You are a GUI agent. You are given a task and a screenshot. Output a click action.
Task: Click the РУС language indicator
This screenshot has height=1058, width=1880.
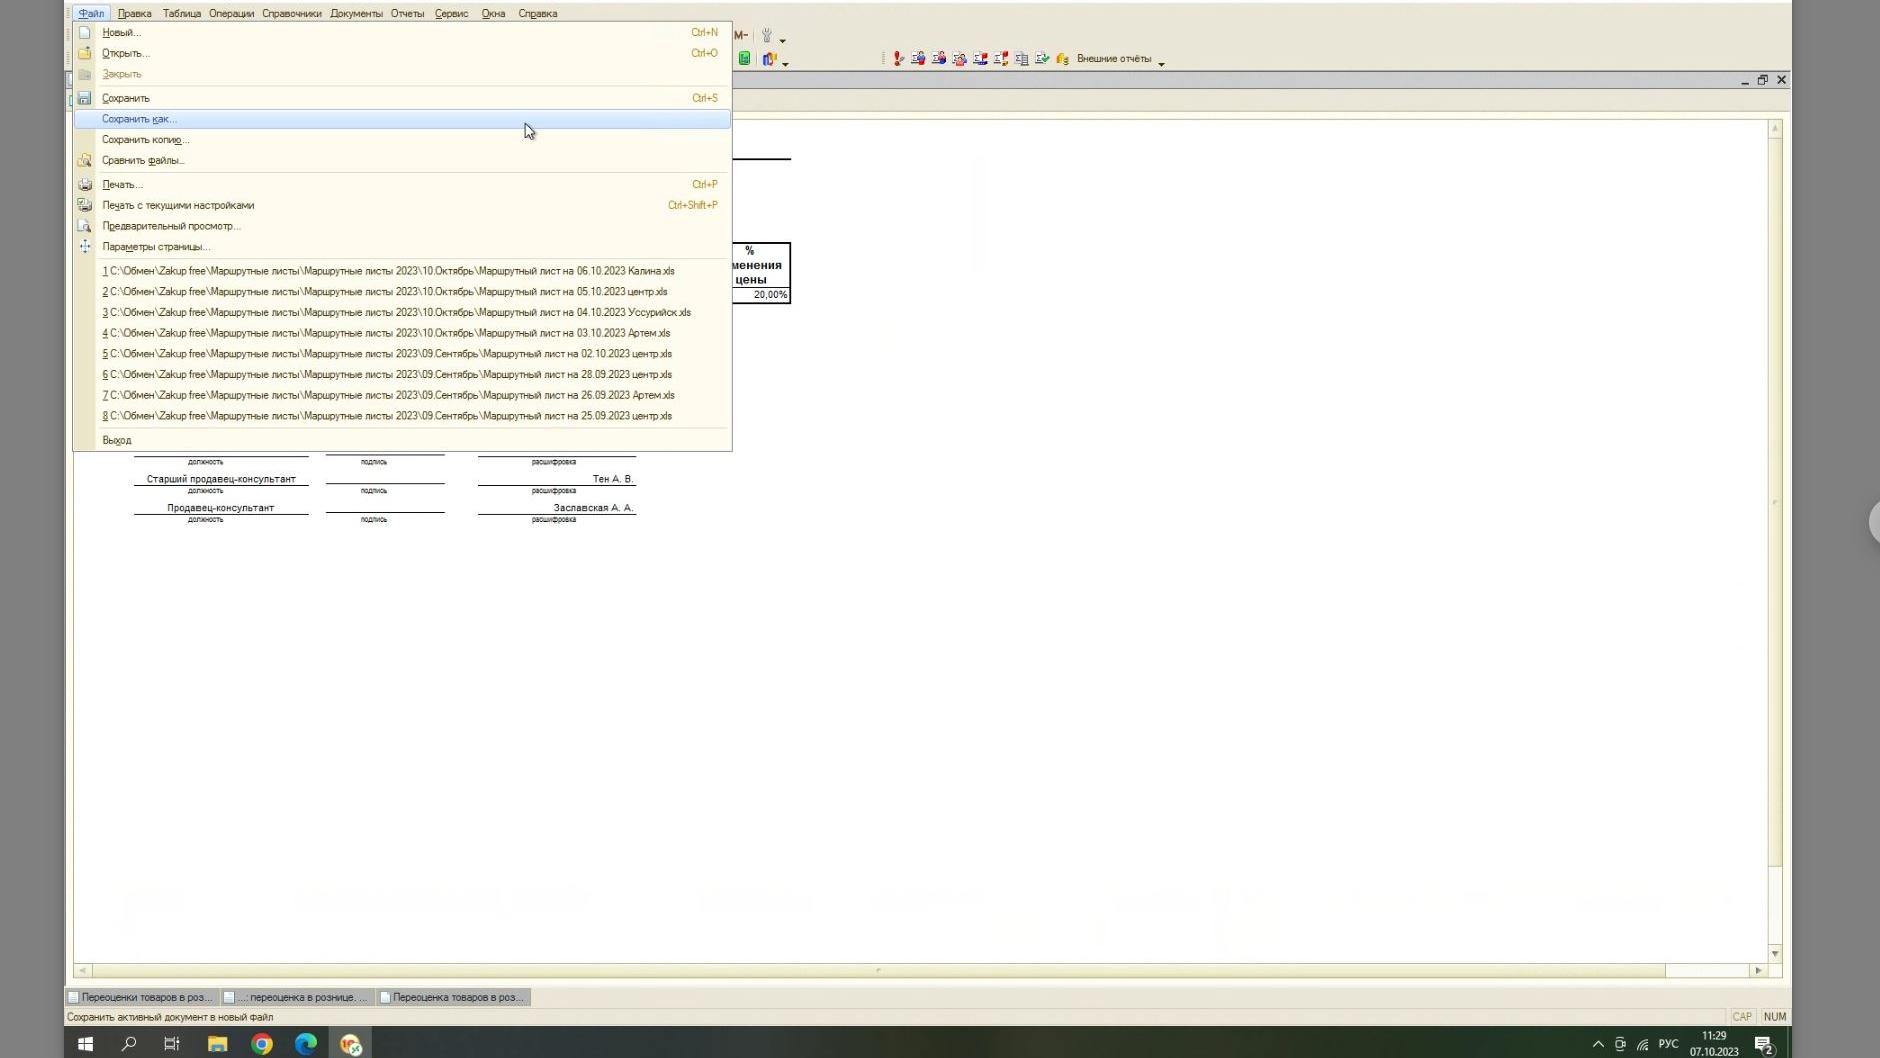1668,1044
